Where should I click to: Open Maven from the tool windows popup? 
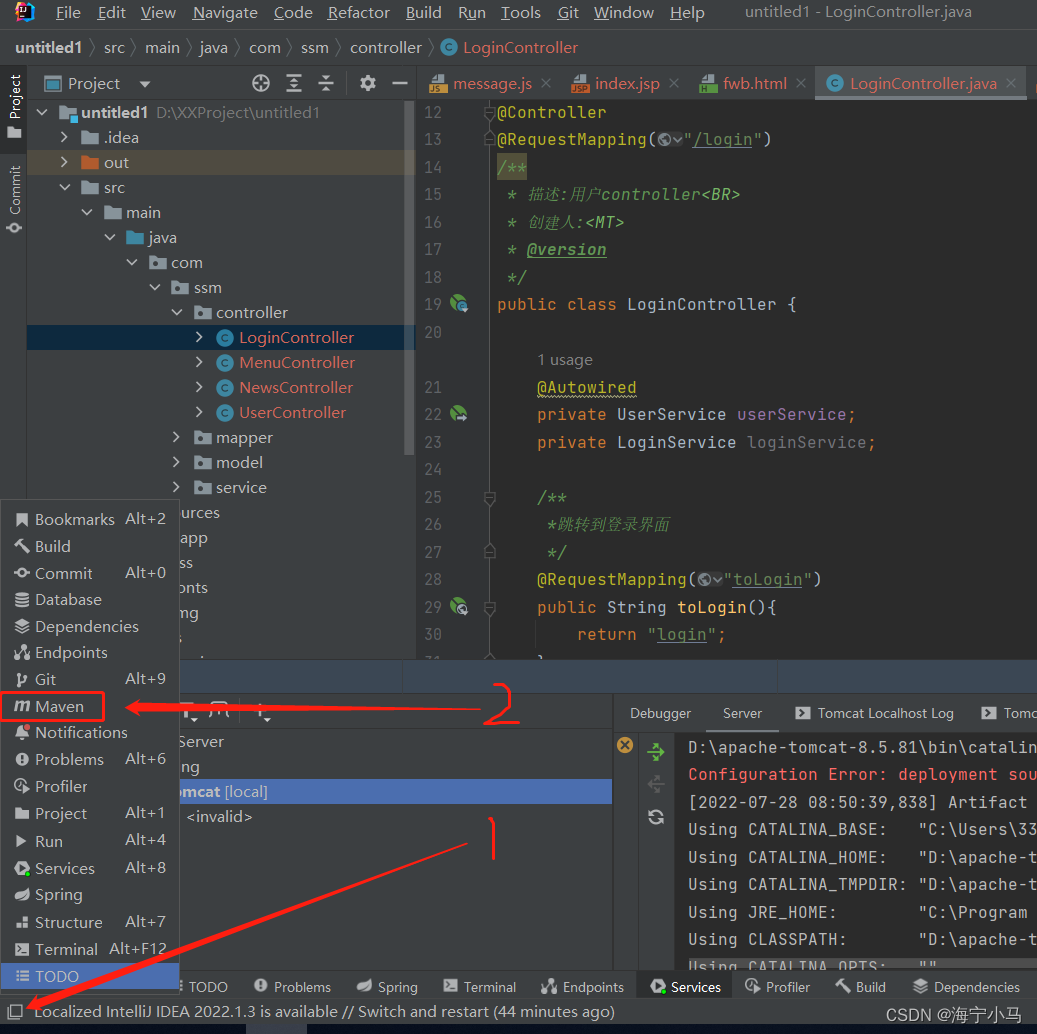(52, 707)
